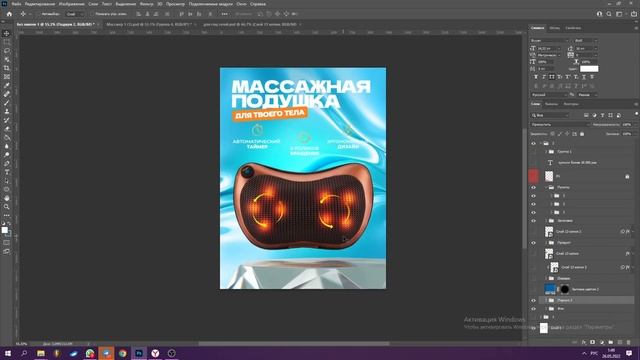The height and width of the screenshot is (360, 640).
Task: Open the search icon at top right
Action: click(x=609, y=14)
